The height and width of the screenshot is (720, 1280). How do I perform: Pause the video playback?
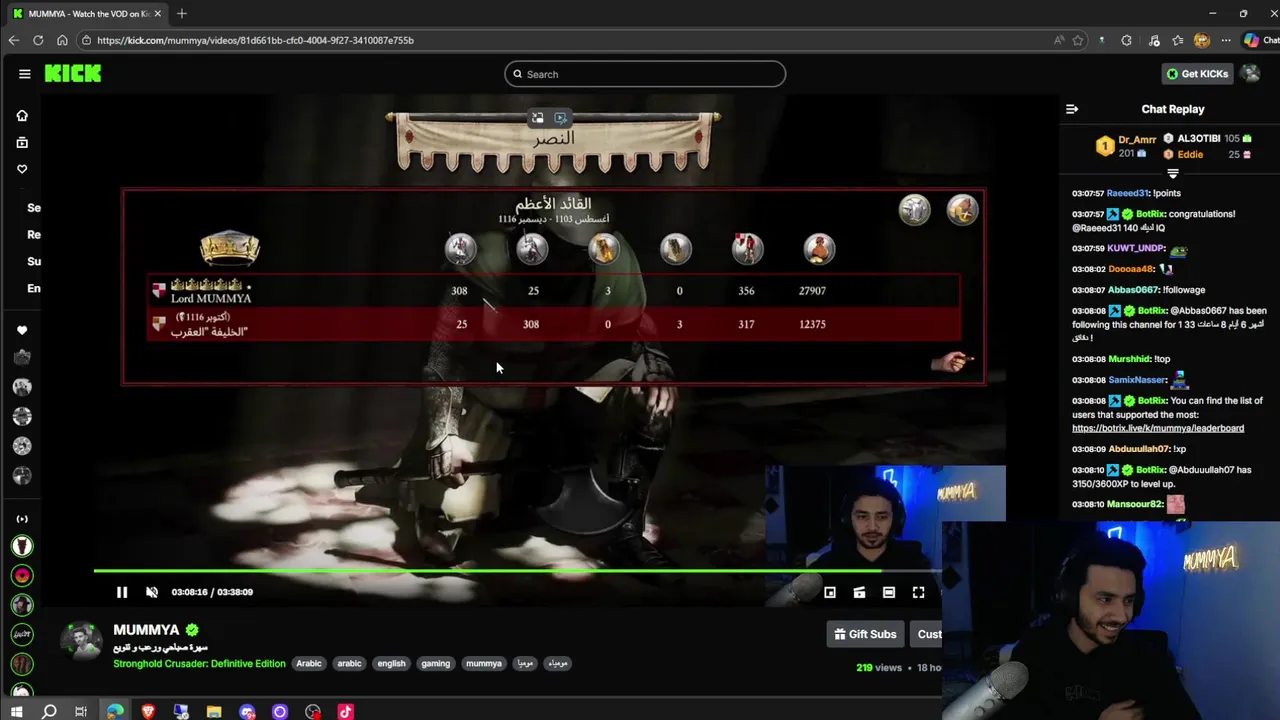pos(122,592)
